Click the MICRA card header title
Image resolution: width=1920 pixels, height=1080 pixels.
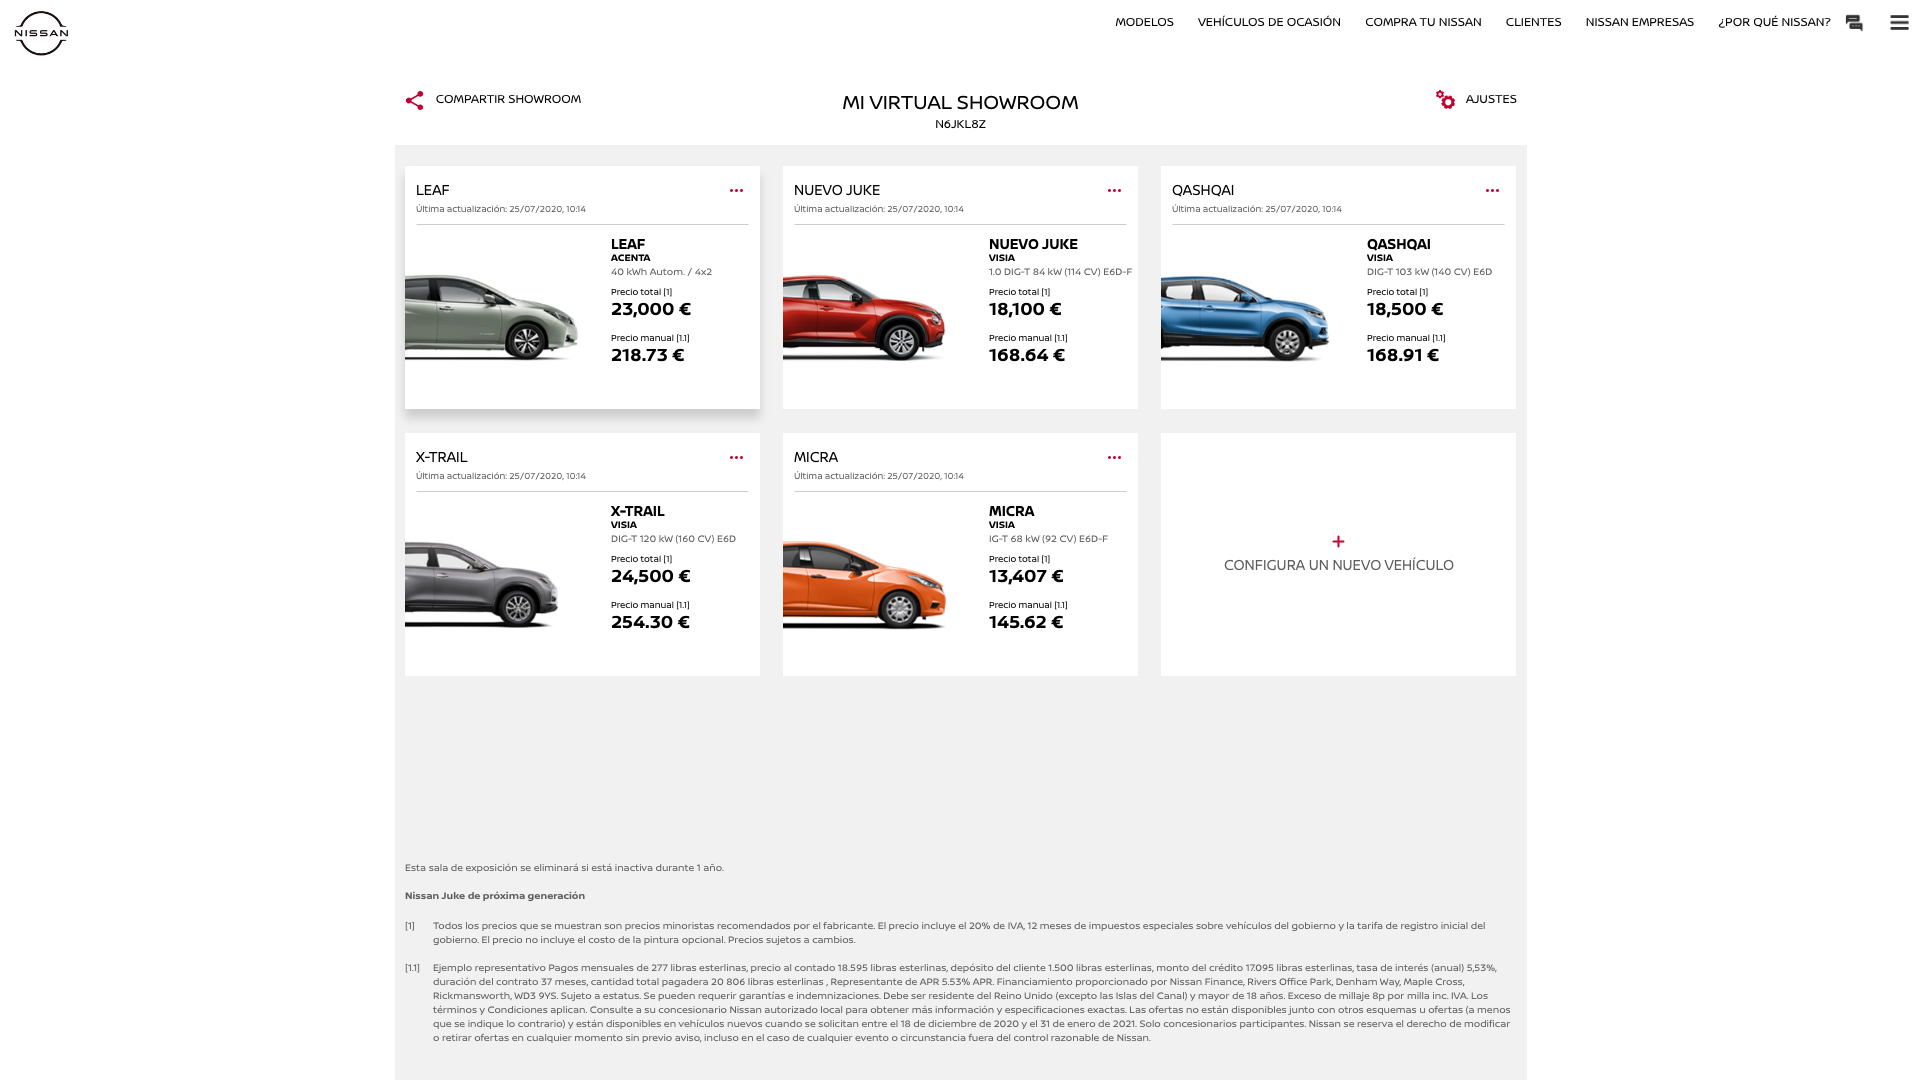pos(816,457)
